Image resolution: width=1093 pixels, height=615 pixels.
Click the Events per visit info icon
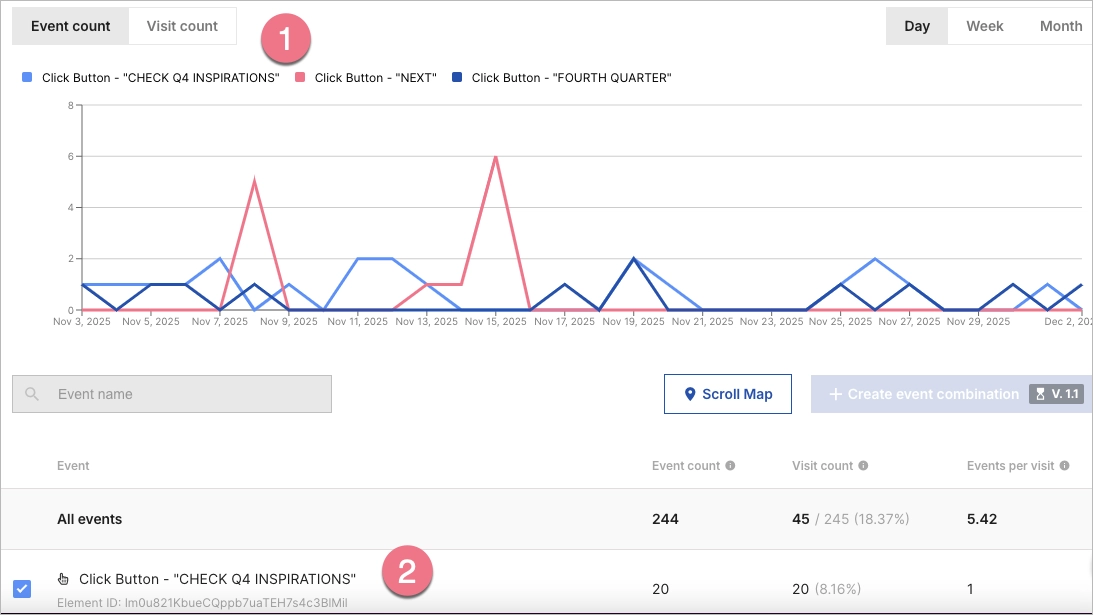[x=1065, y=466]
